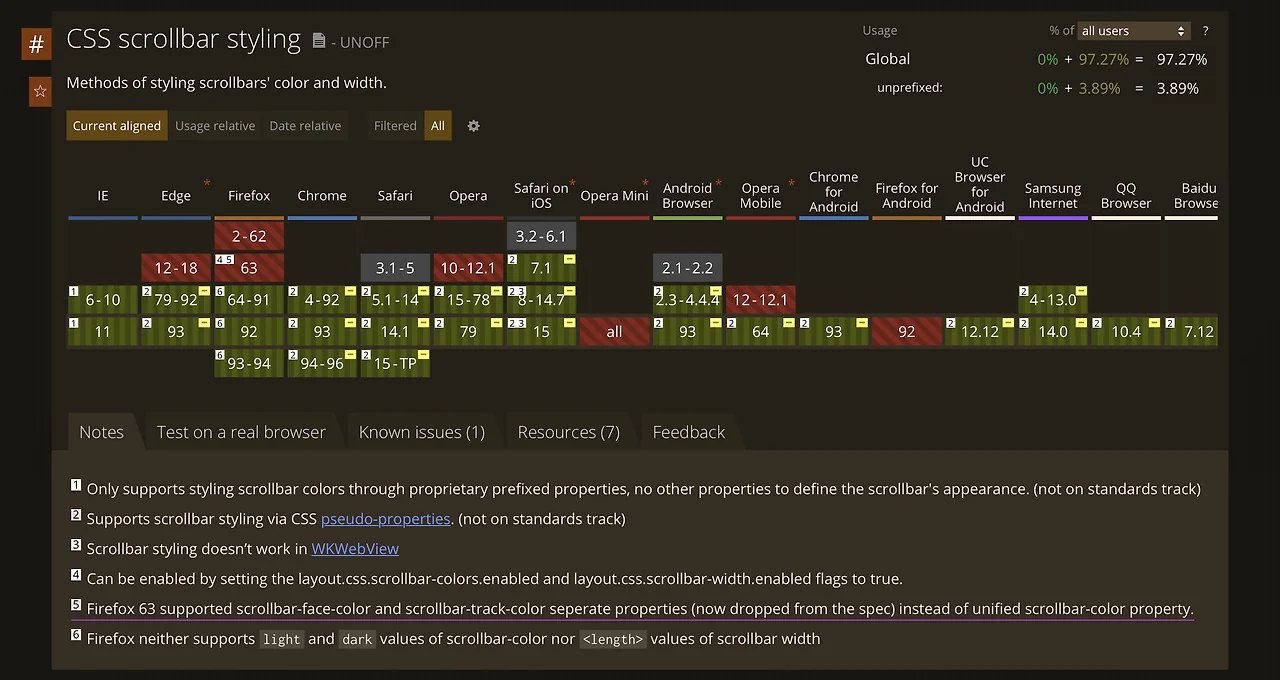Screen dimensions: 1280x680
Task: Open the Resources (7) tab
Action: (568, 432)
